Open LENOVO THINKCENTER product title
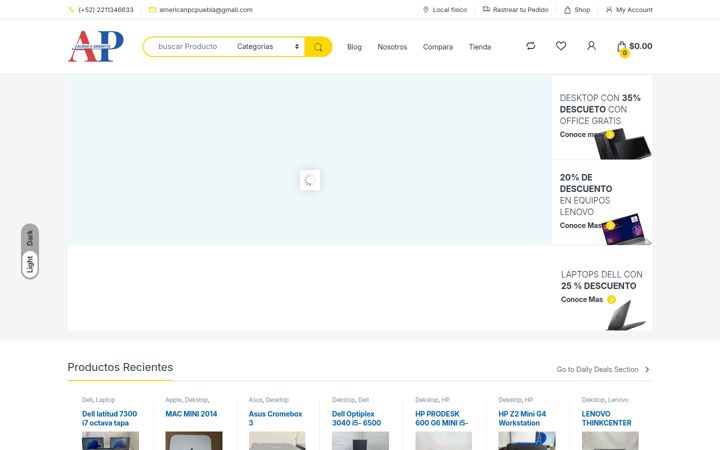This screenshot has height=450, width=720. (x=607, y=418)
